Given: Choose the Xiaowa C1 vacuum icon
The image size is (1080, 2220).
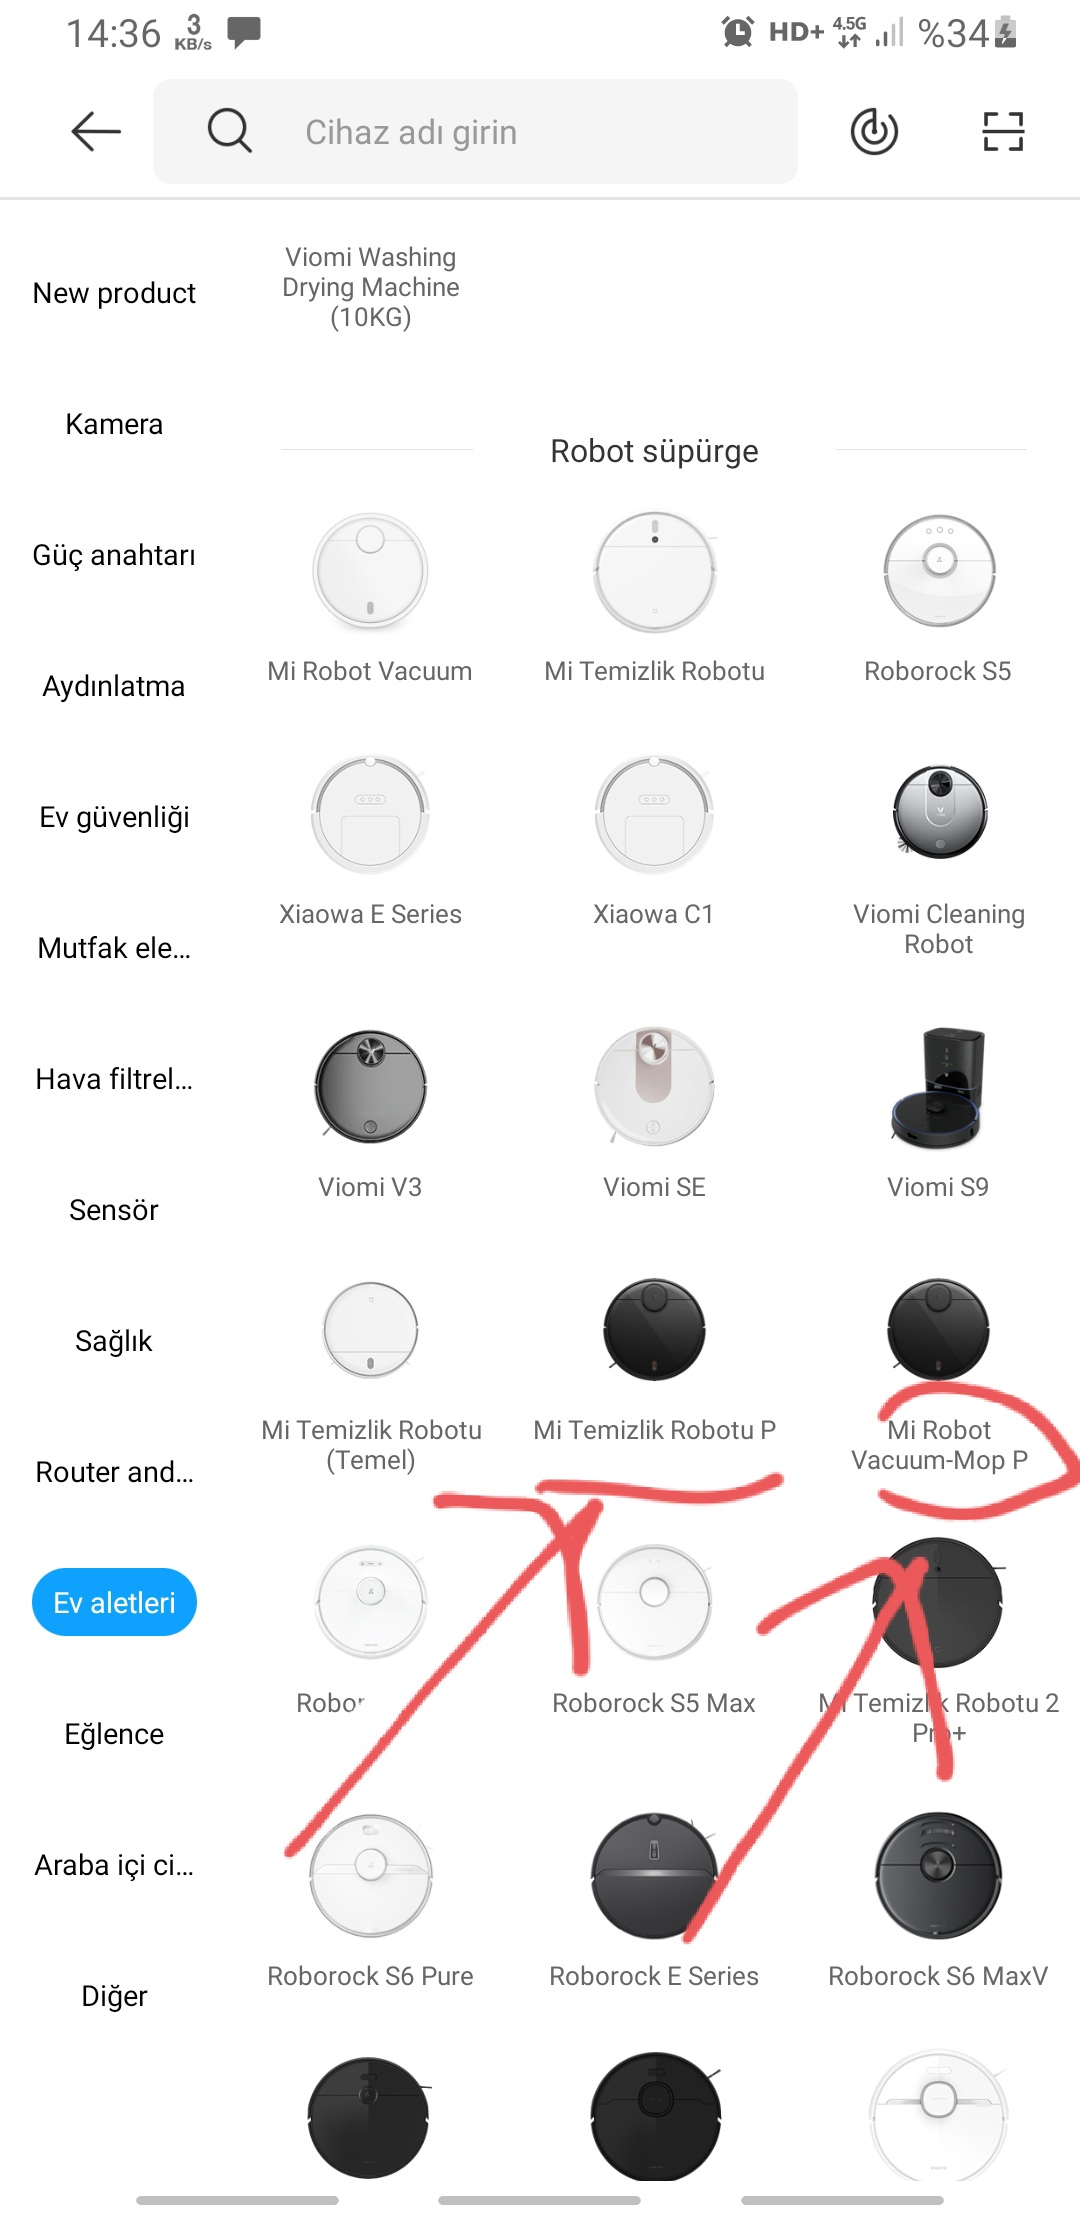Looking at the screenshot, I should (x=654, y=813).
